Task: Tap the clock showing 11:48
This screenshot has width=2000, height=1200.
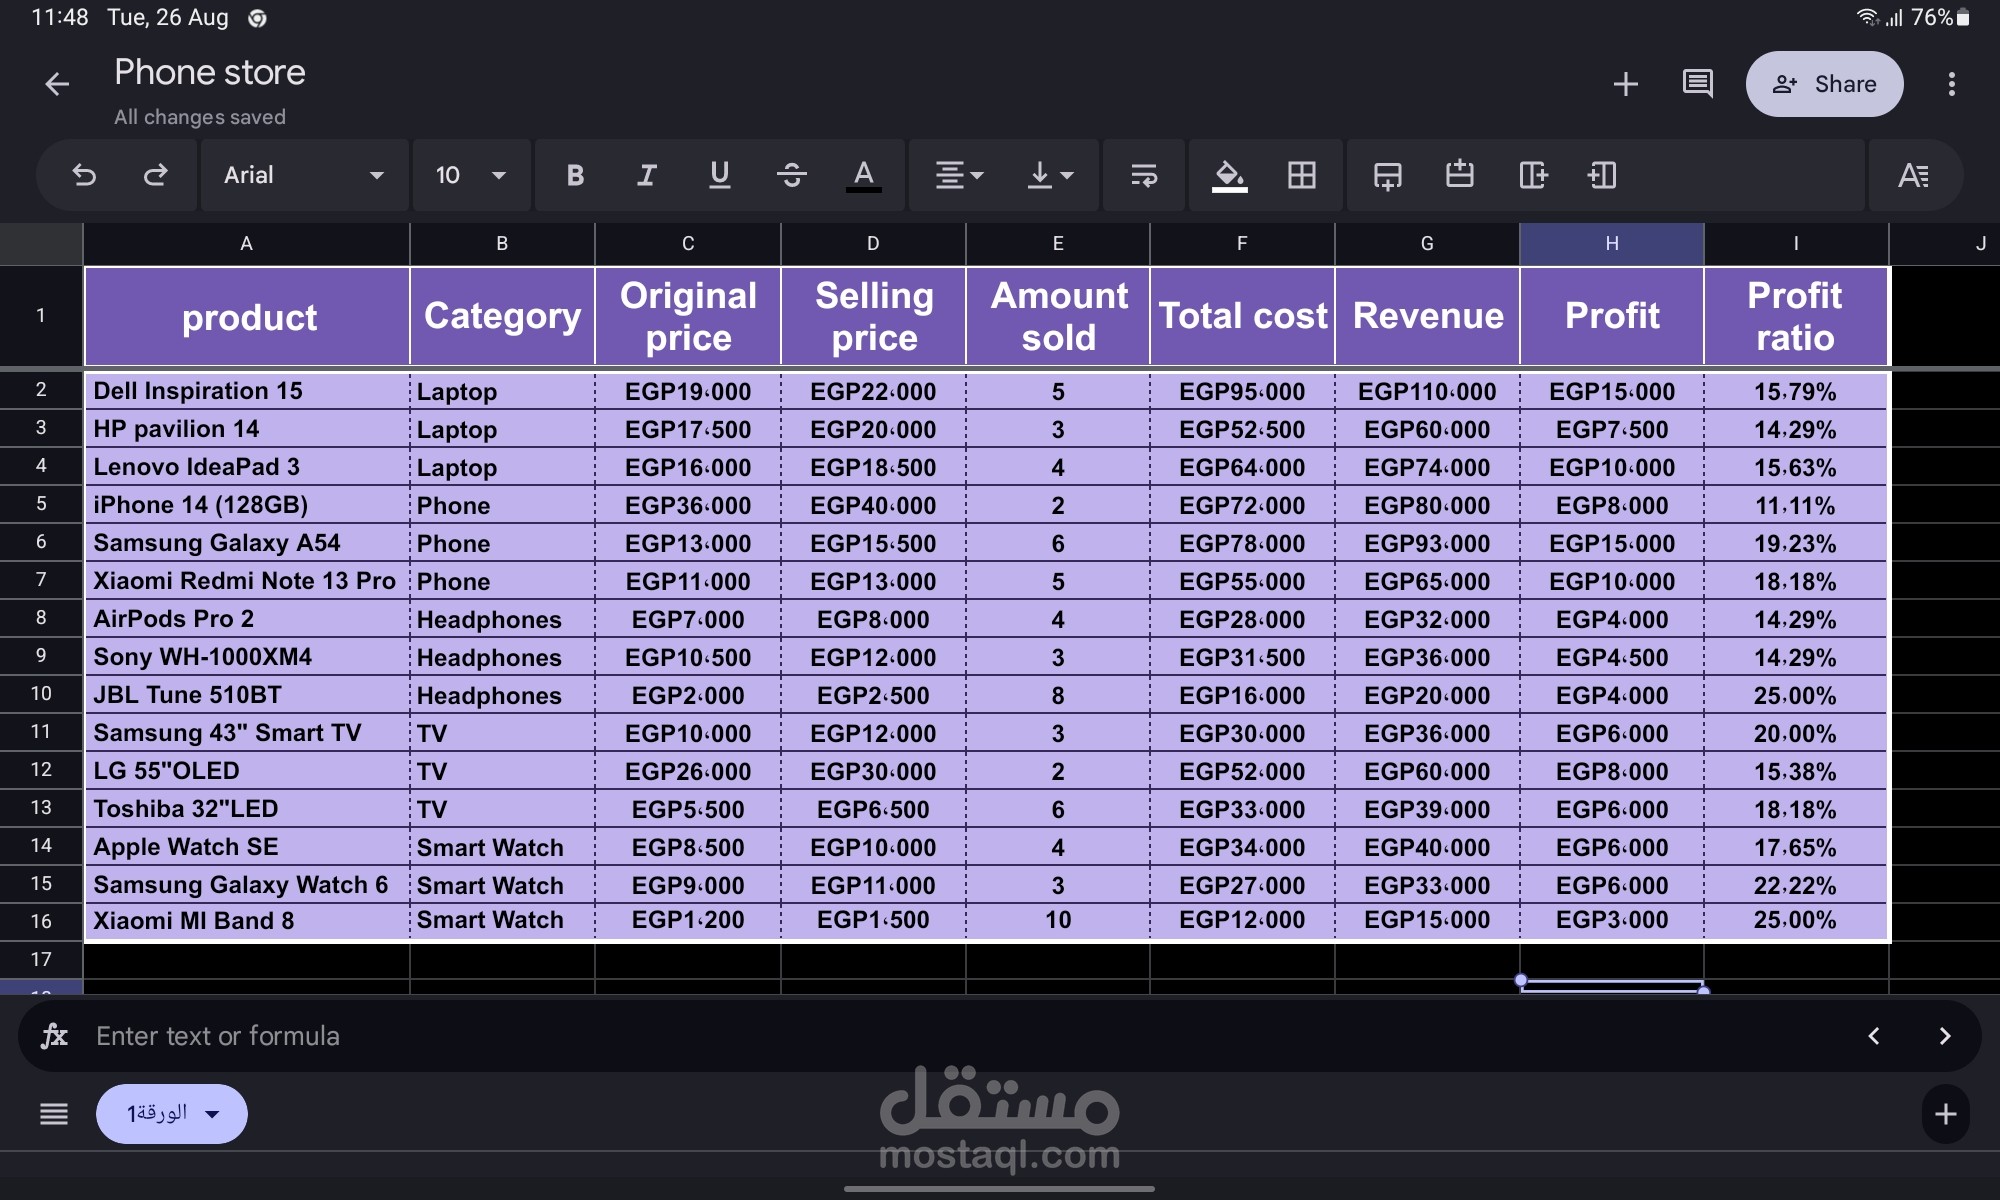Action: [60, 18]
